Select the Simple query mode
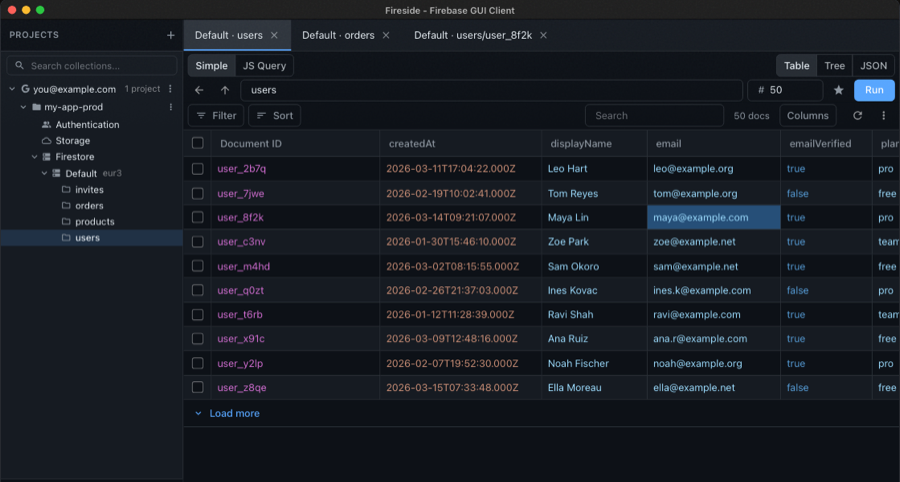 point(212,65)
